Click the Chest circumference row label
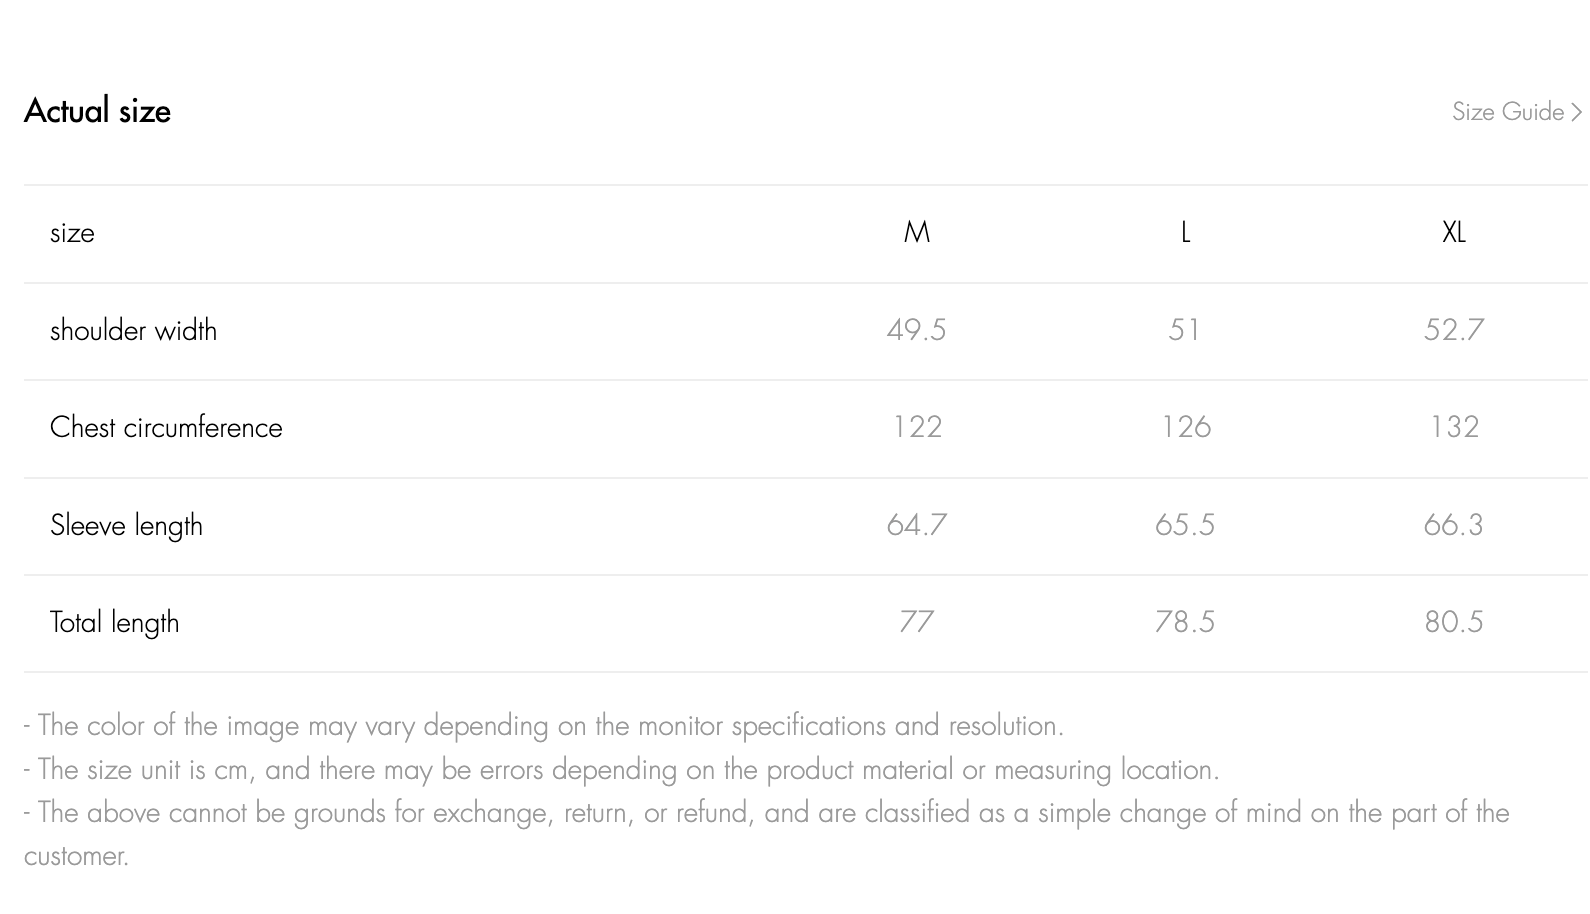This screenshot has height=914, width=1590. (166, 428)
